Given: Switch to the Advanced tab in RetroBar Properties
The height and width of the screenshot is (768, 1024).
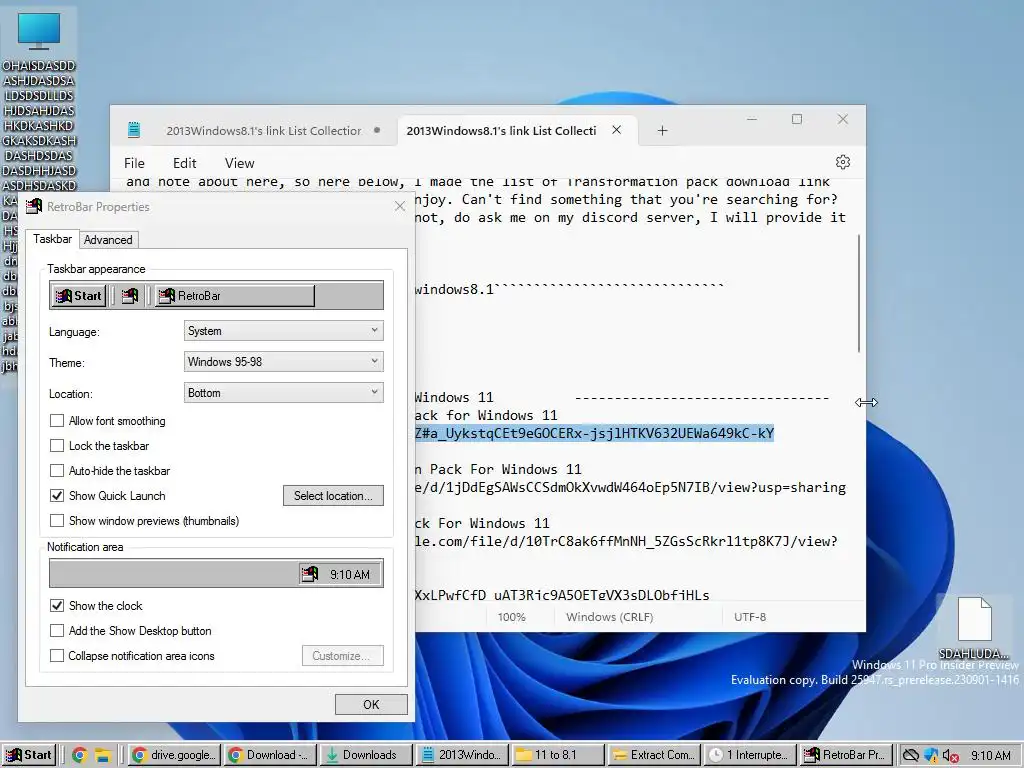Looking at the screenshot, I should coord(108,240).
